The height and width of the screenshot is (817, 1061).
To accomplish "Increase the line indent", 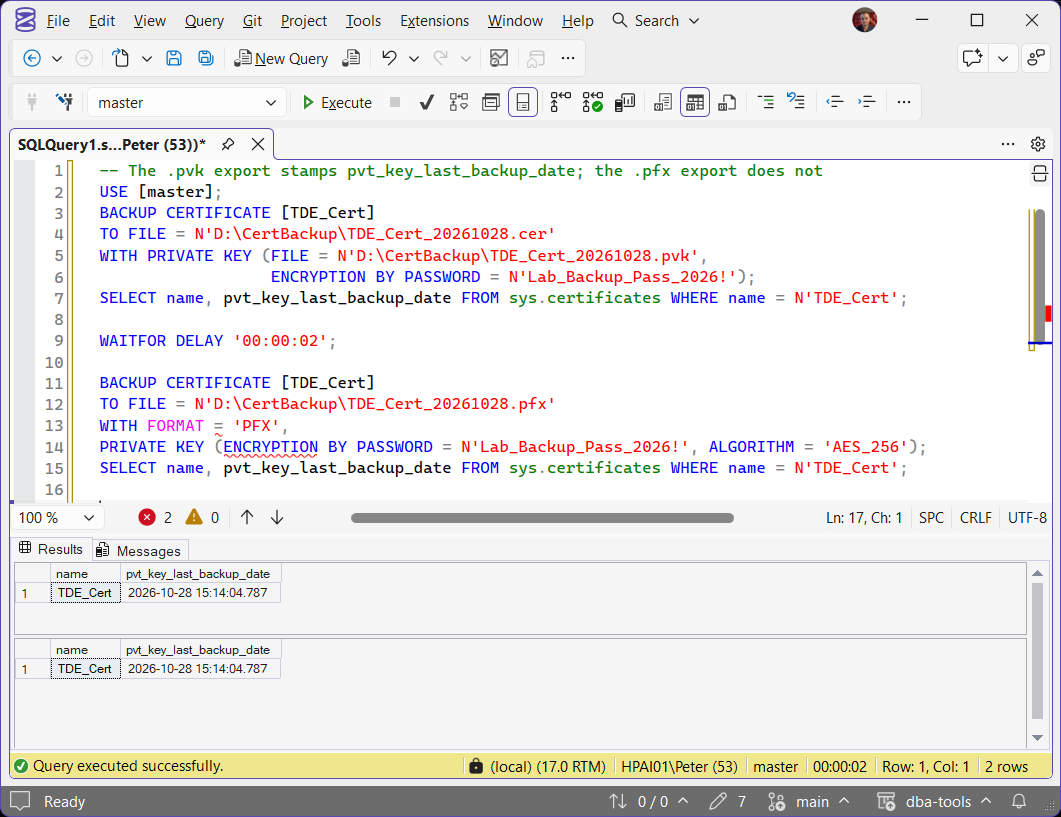I will click(x=867, y=102).
